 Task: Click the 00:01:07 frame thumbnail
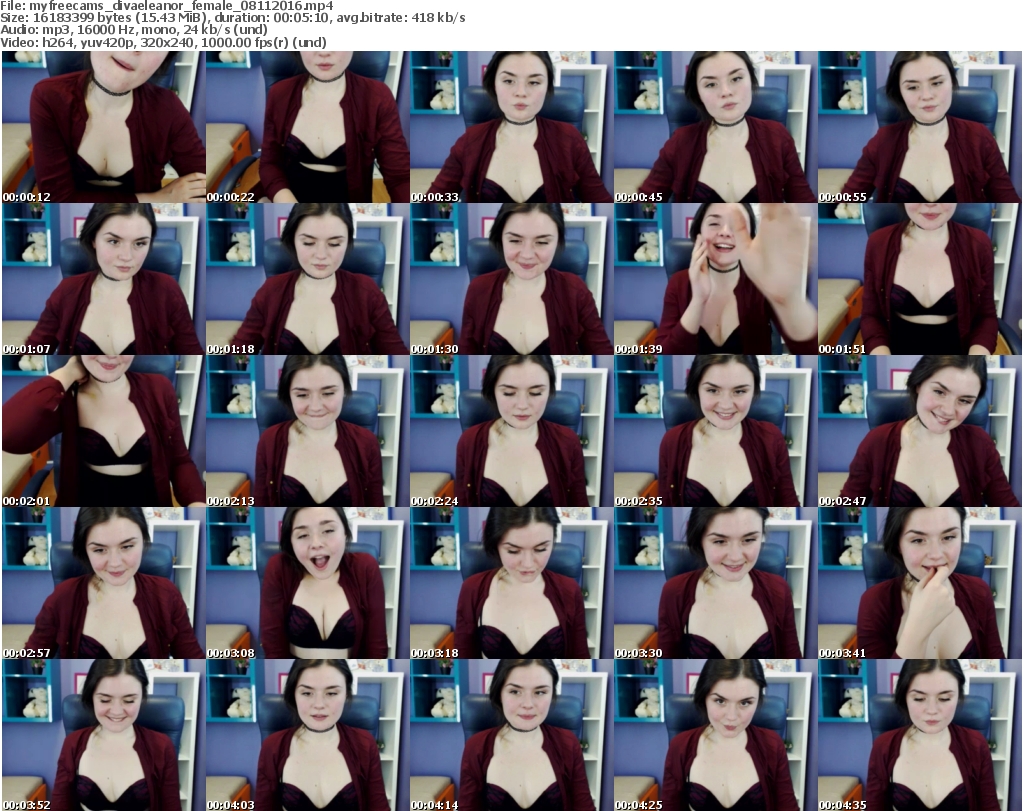tap(103, 279)
